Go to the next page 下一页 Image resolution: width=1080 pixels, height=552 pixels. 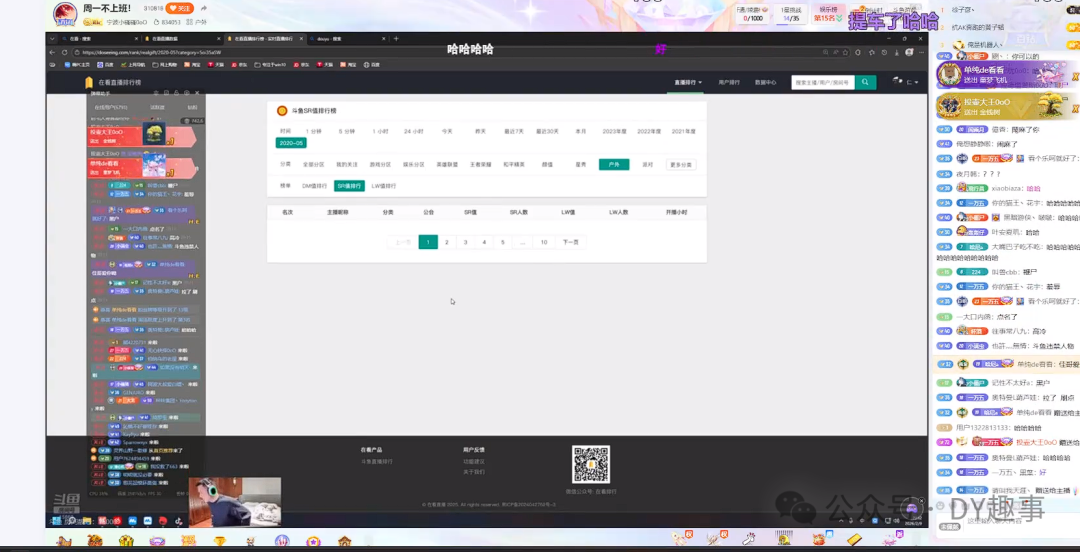coord(571,242)
